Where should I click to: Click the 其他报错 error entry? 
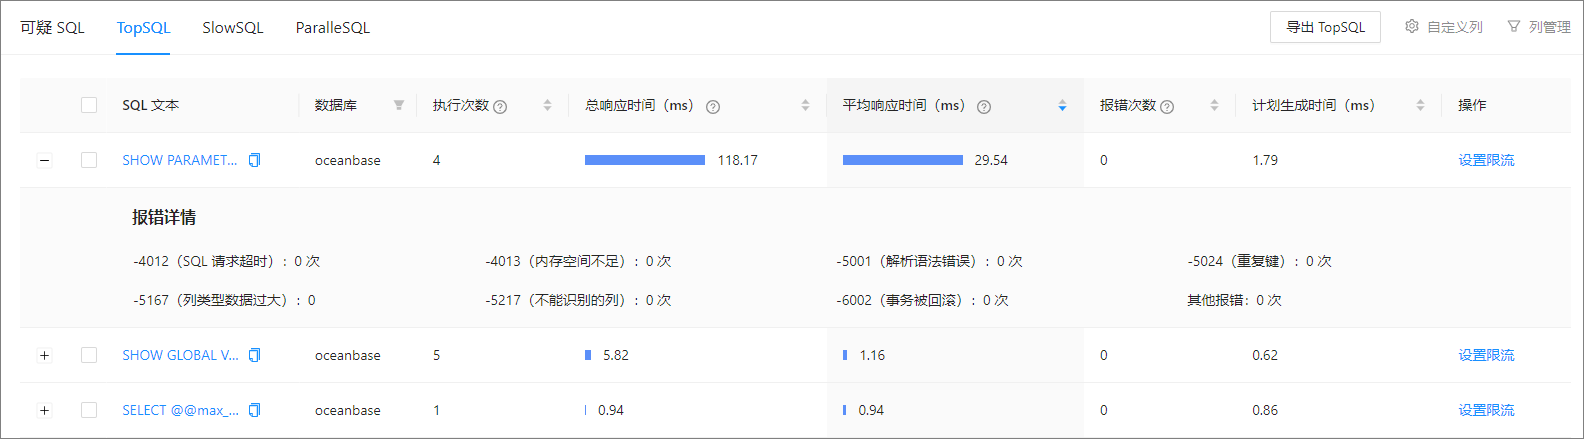1234,300
